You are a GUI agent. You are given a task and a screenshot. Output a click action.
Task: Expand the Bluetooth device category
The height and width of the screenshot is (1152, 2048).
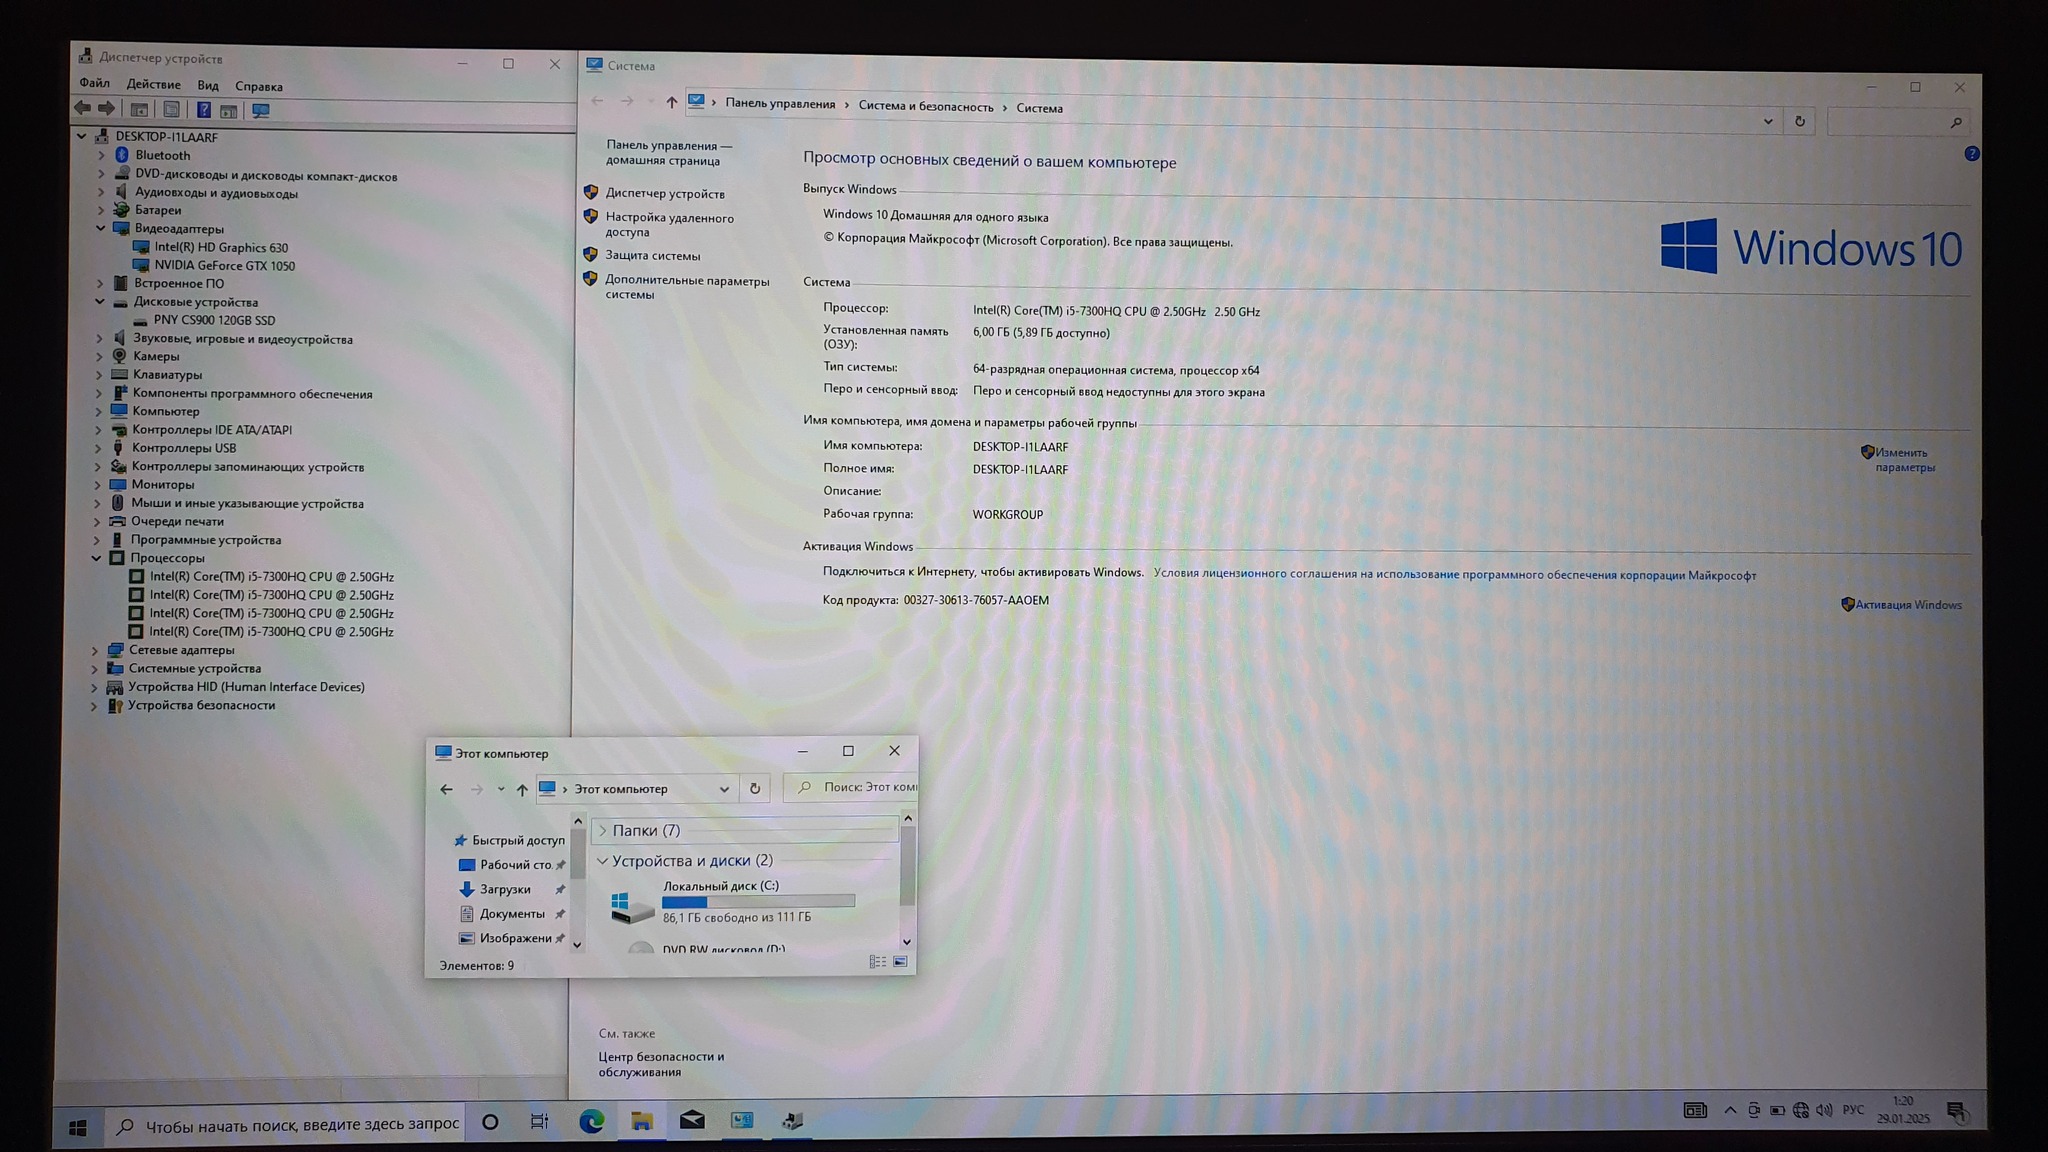tap(101, 155)
